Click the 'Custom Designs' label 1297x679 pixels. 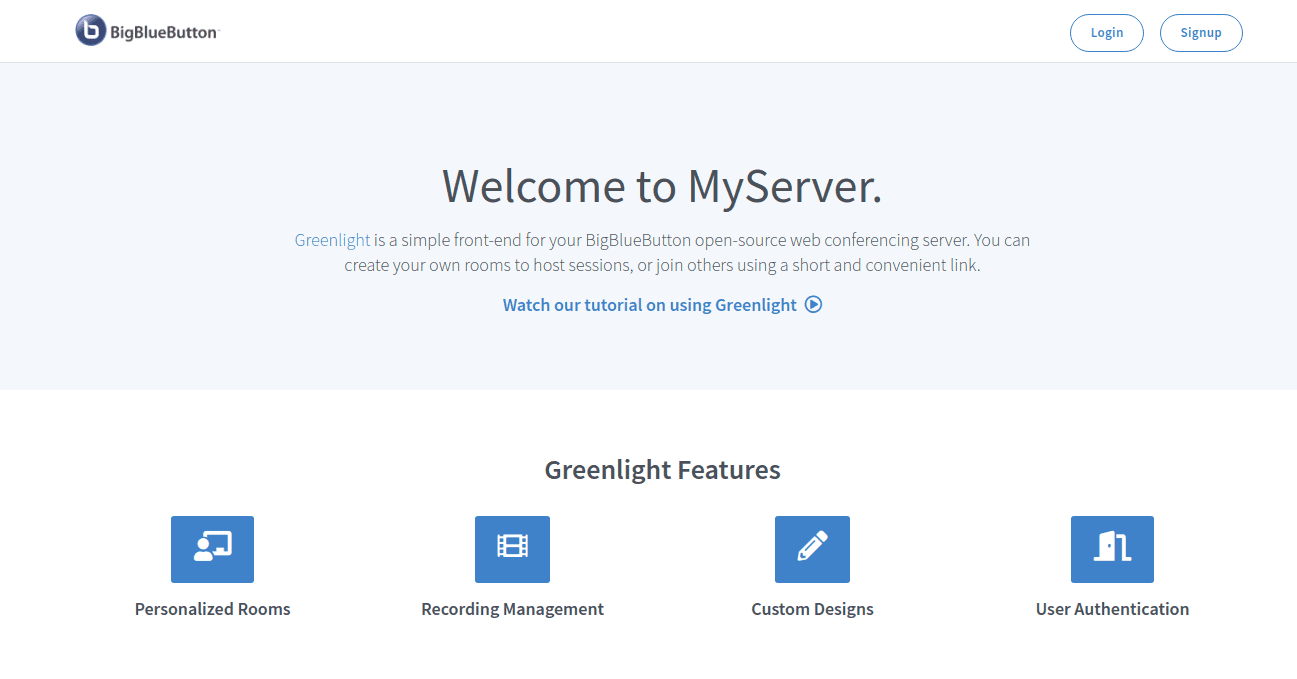(812, 609)
